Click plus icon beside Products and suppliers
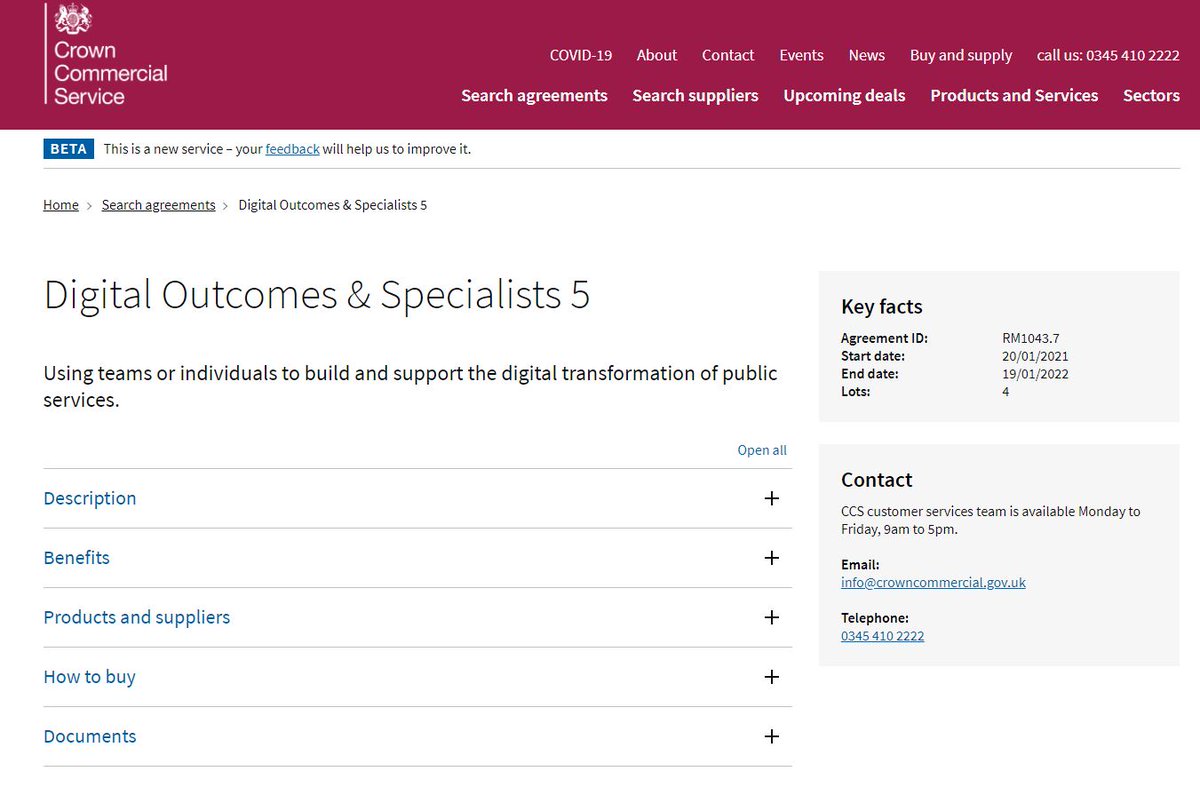Screen dimensions: 1200x803 771,617
